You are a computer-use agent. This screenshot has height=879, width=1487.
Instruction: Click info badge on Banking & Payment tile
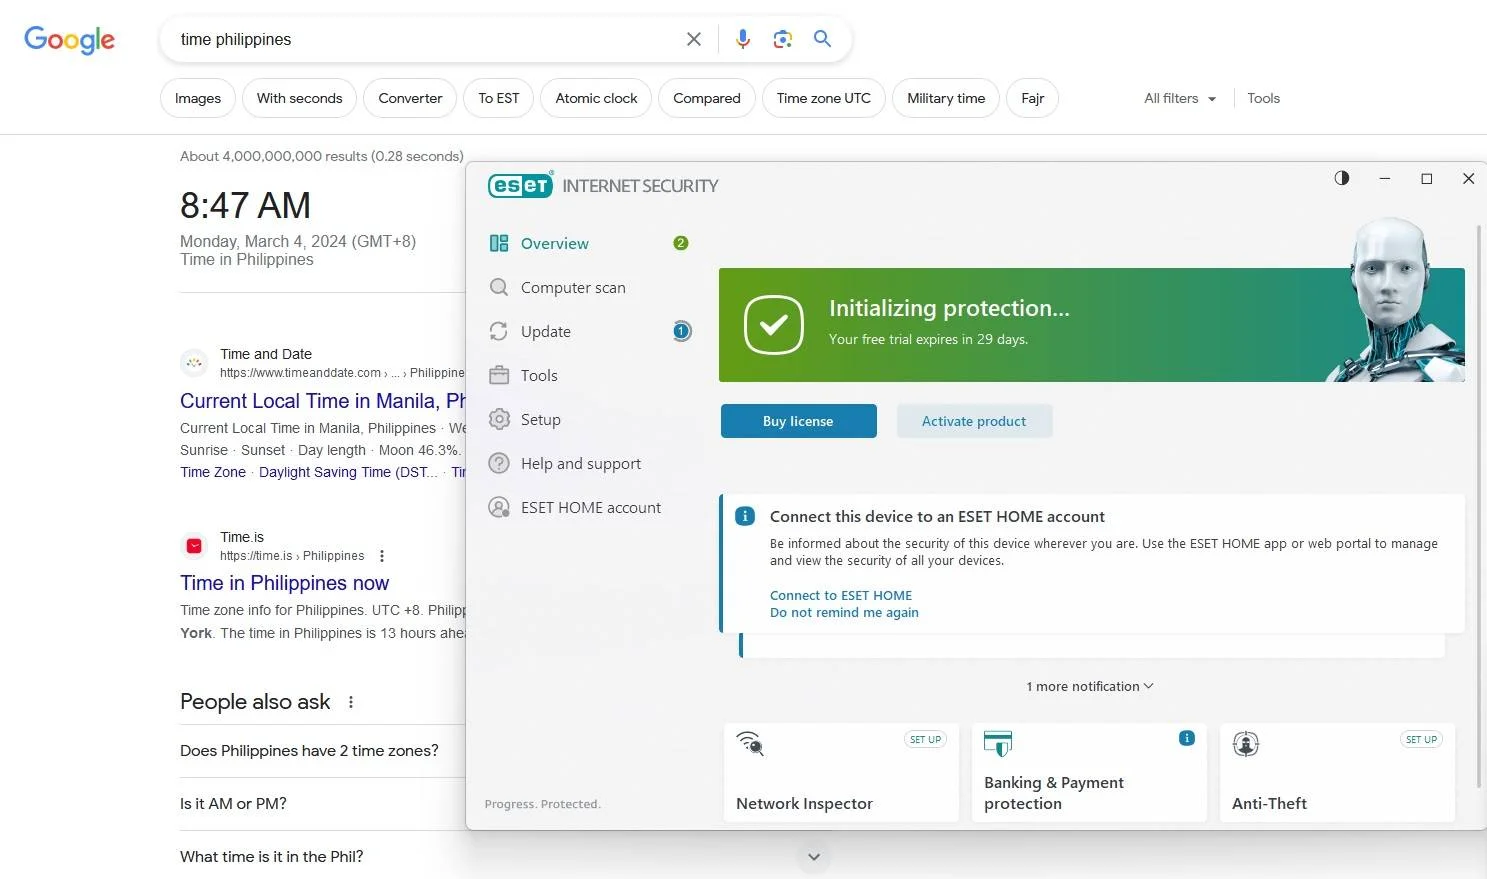coord(1187,738)
